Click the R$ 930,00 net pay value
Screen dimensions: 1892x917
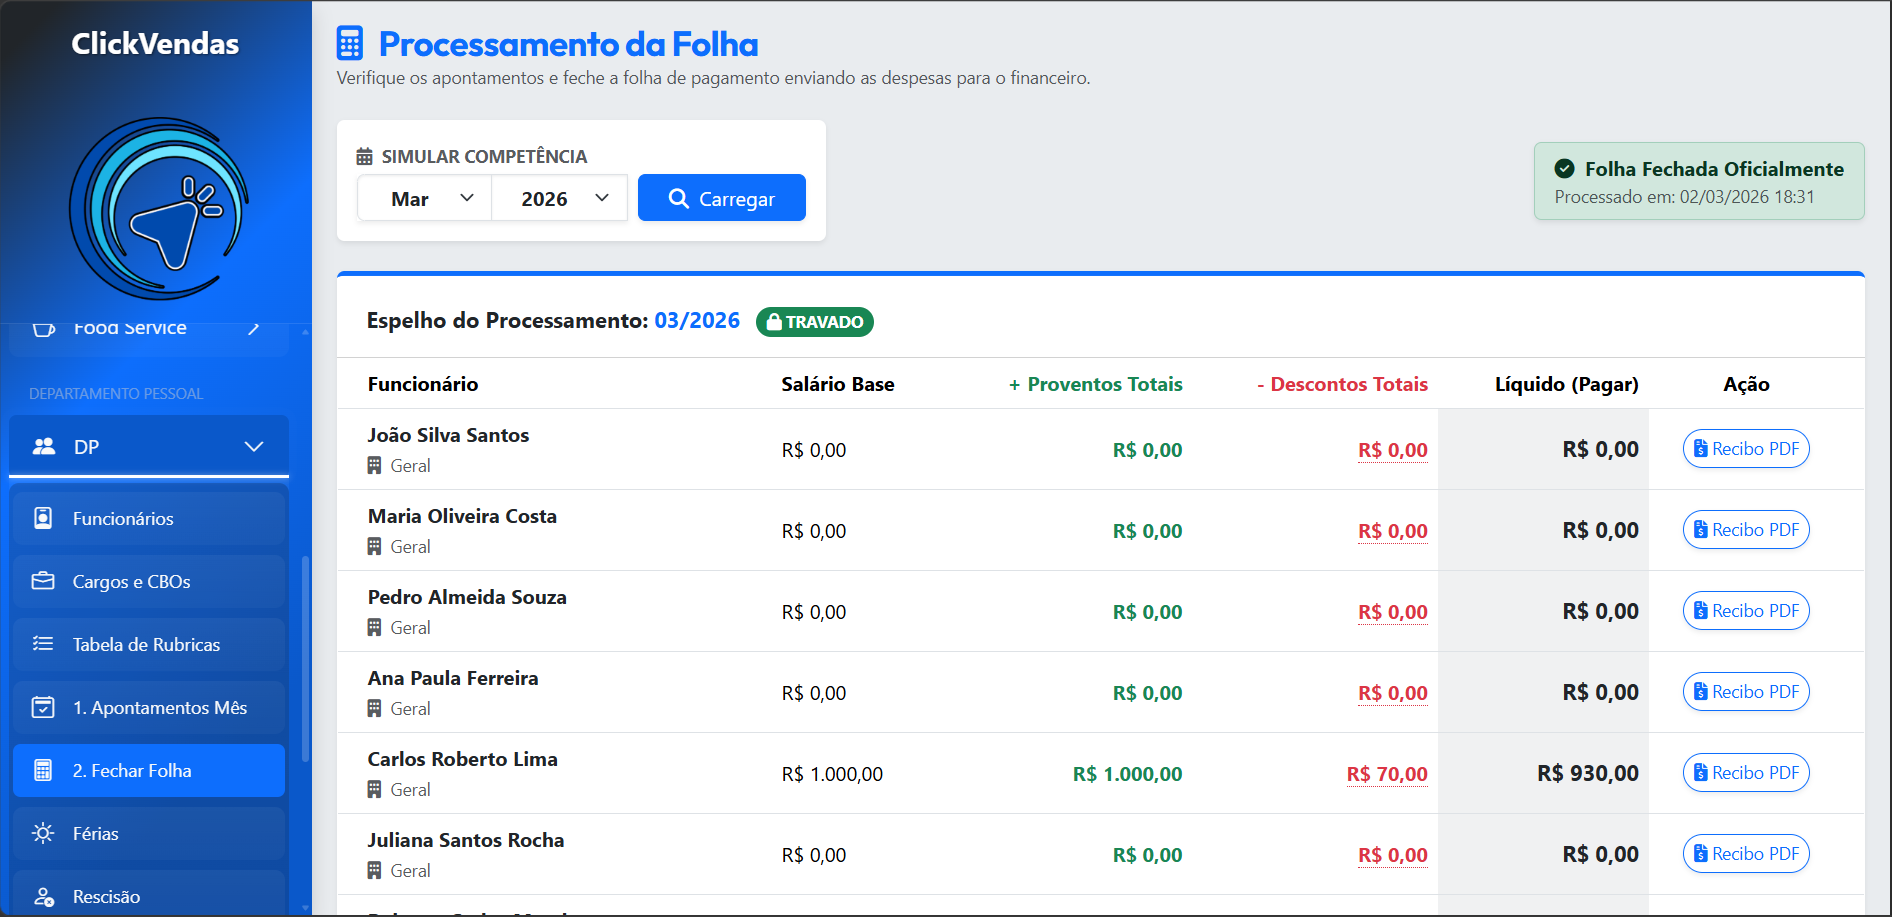click(1588, 773)
